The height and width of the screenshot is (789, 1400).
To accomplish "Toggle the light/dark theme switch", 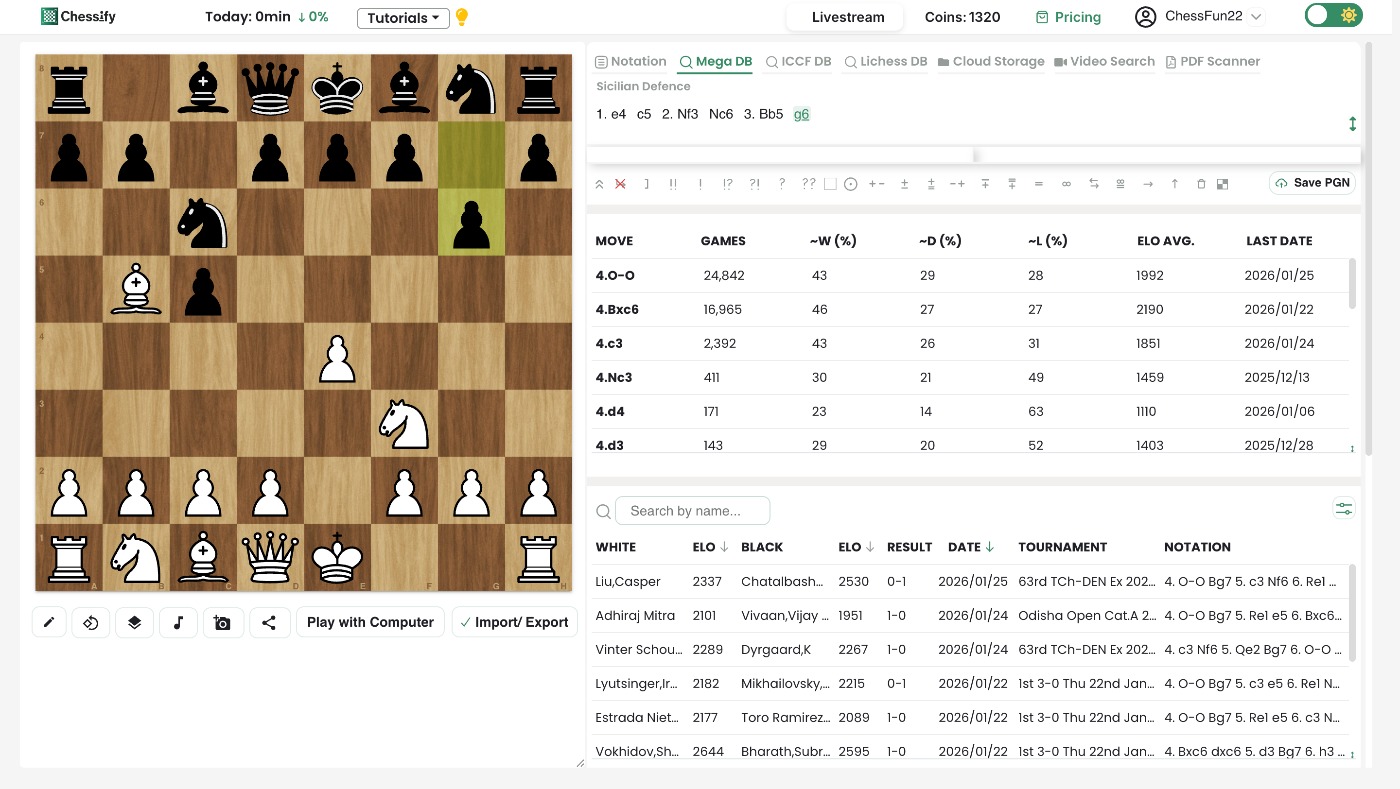I will [x=1333, y=16].
